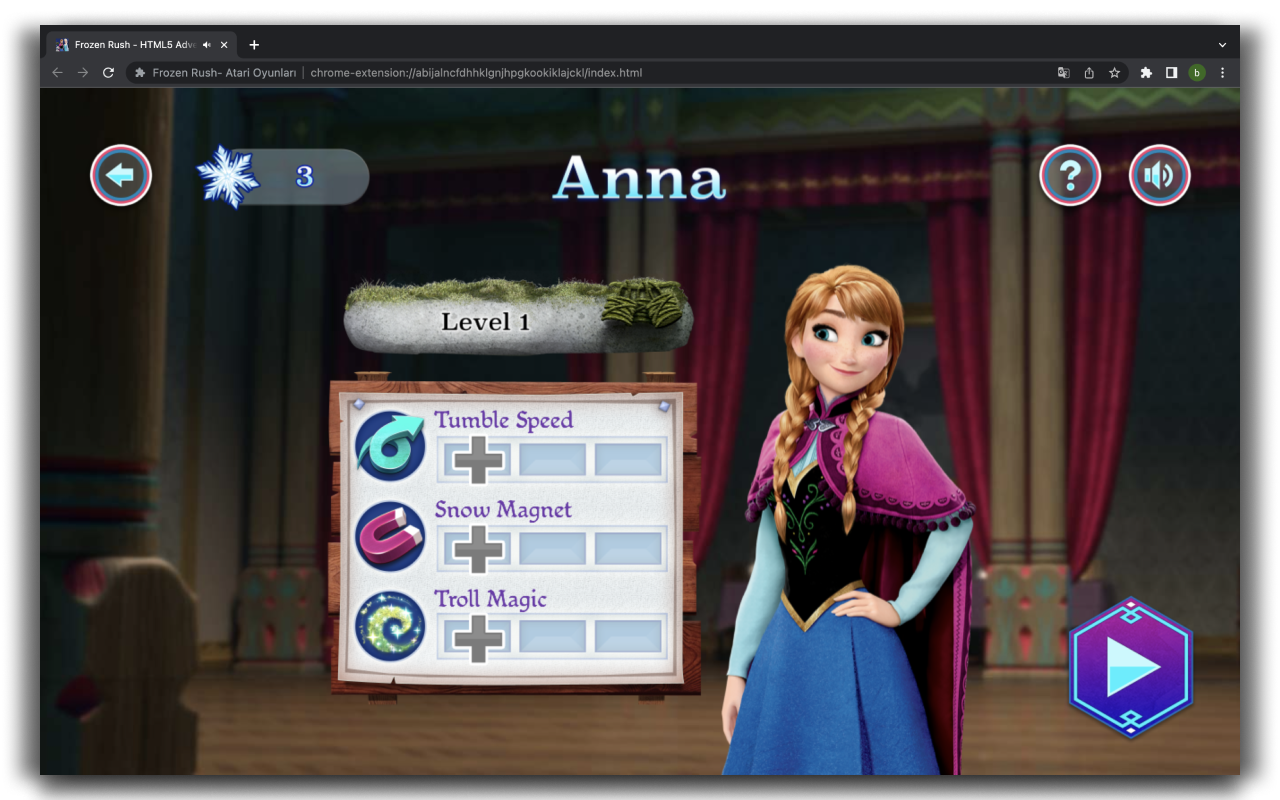Click the second Tumble Speed upgrade slot
Viewport: 1280px width, 800px height.
553,460
